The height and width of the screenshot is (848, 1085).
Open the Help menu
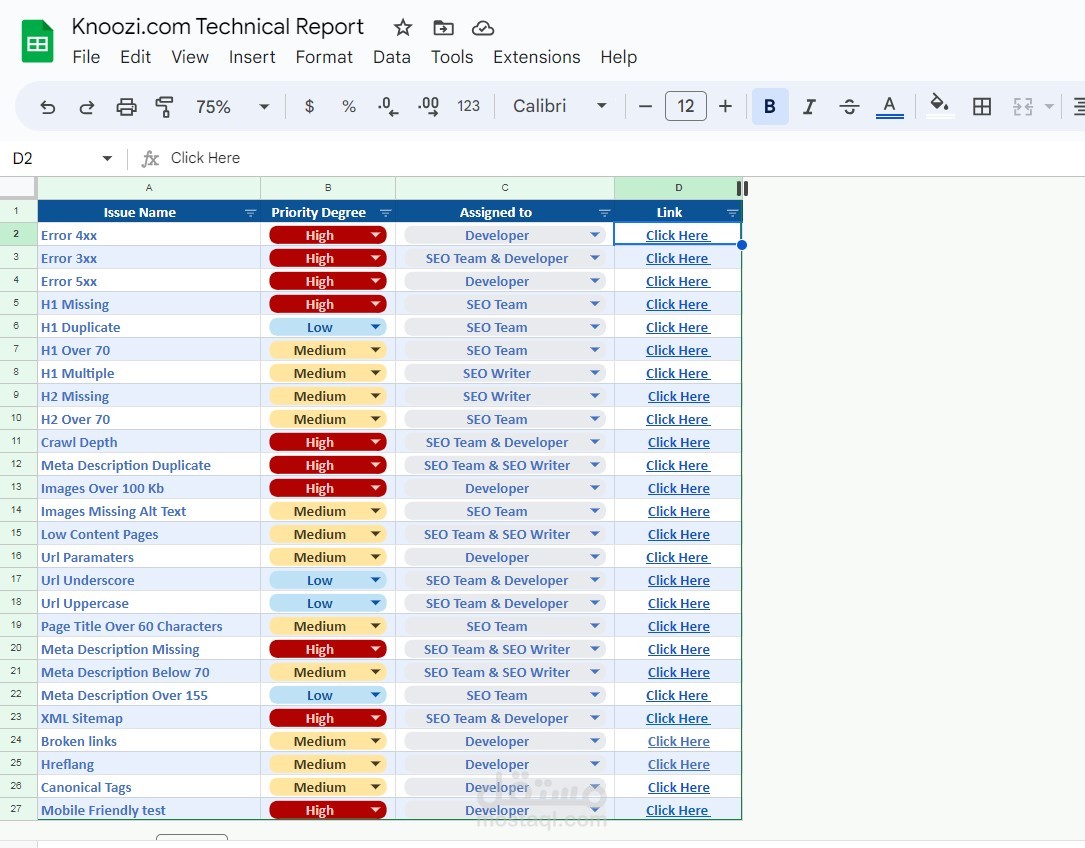tap(619, 57)
